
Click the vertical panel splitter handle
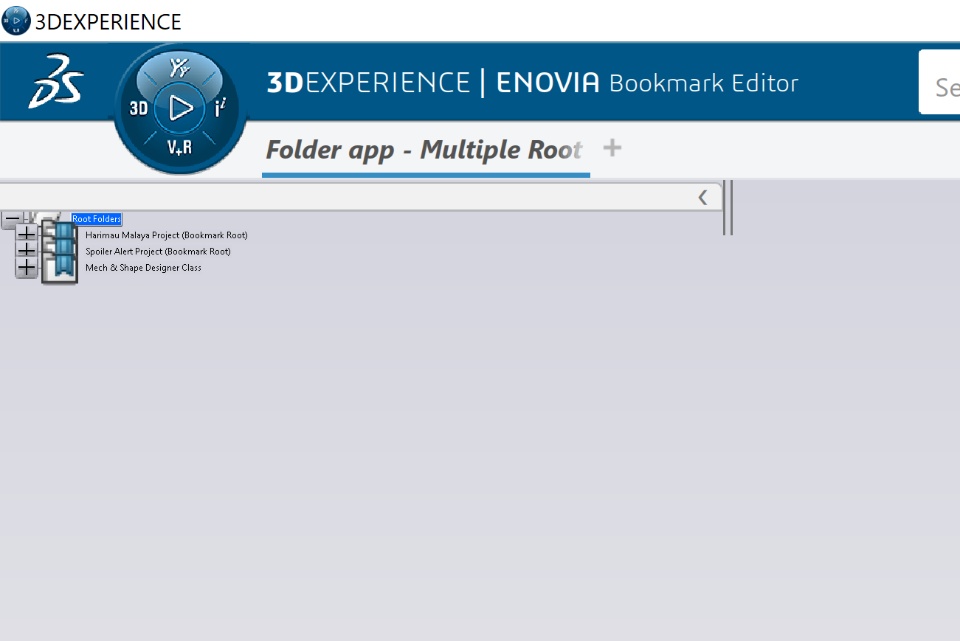coord(727,208)
